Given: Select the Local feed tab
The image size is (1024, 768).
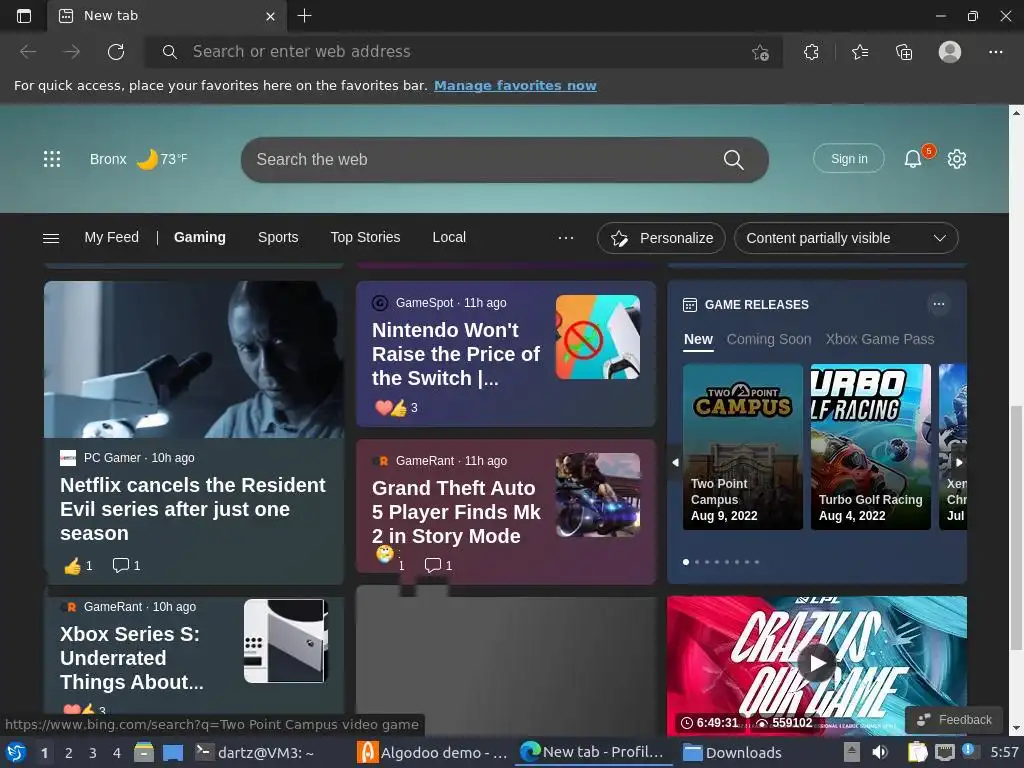Looking at the screenshot, I should 449,238.
